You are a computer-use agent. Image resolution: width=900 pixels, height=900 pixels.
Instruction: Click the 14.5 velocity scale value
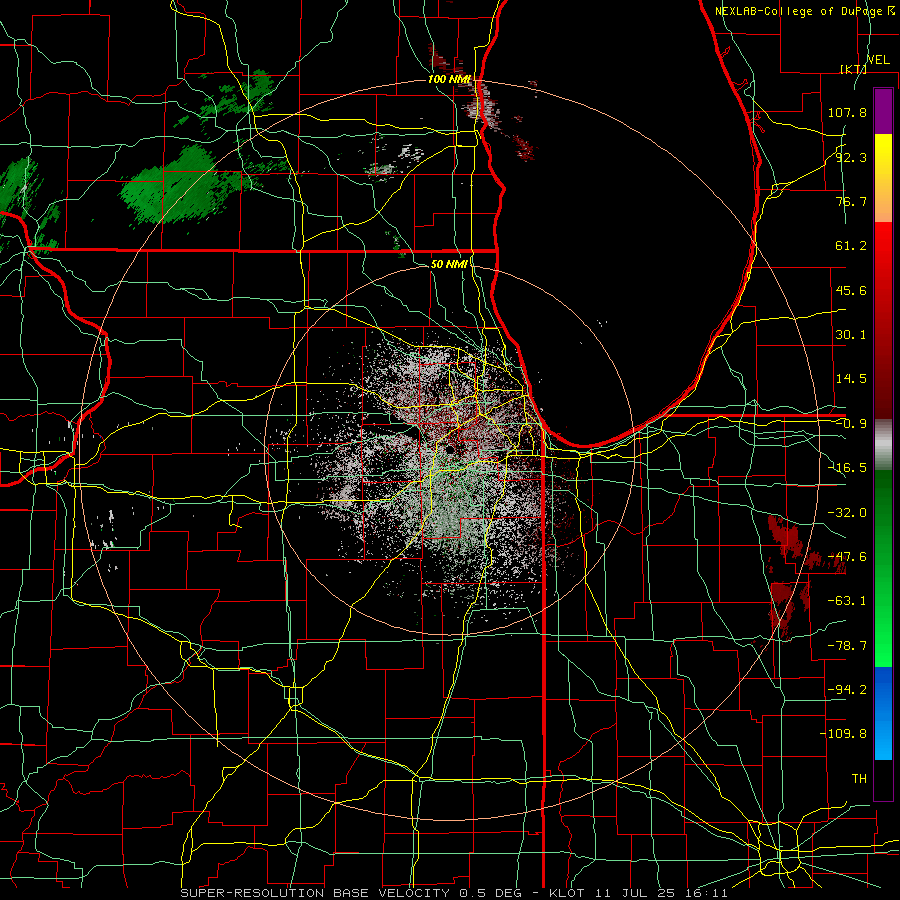point(851,379)
